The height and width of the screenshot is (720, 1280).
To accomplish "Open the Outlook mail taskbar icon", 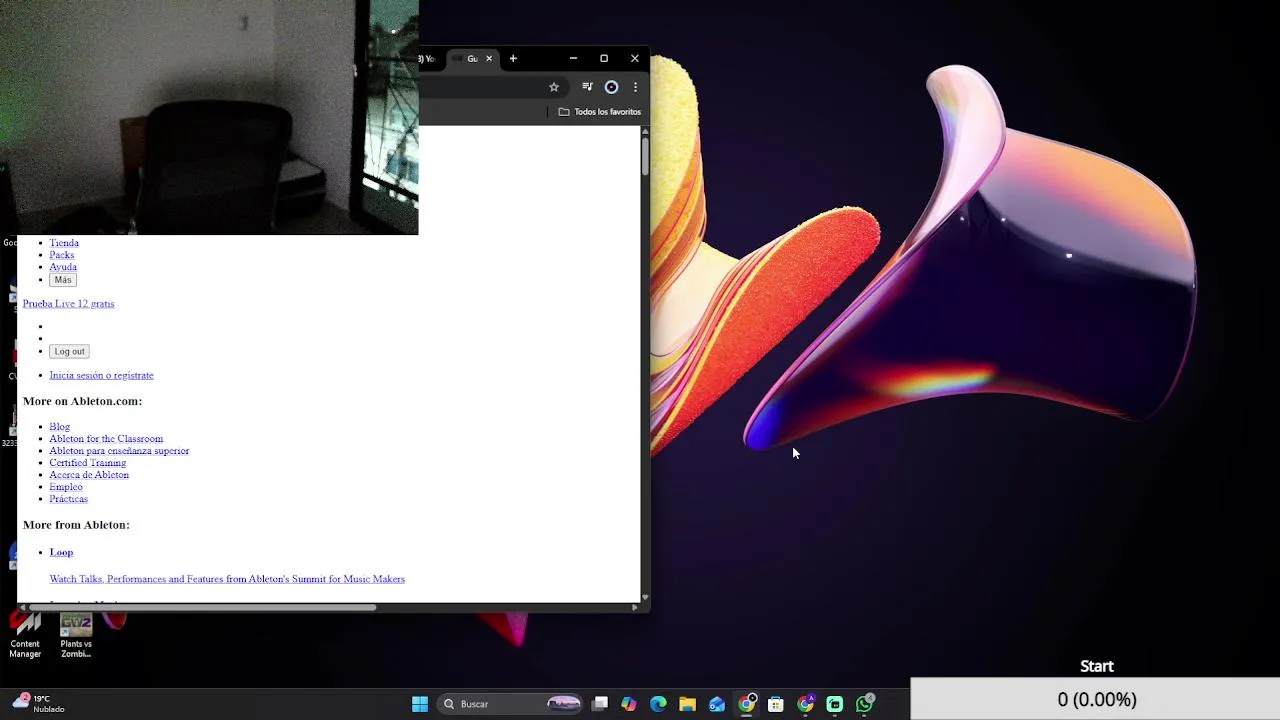I will point(717,704).
